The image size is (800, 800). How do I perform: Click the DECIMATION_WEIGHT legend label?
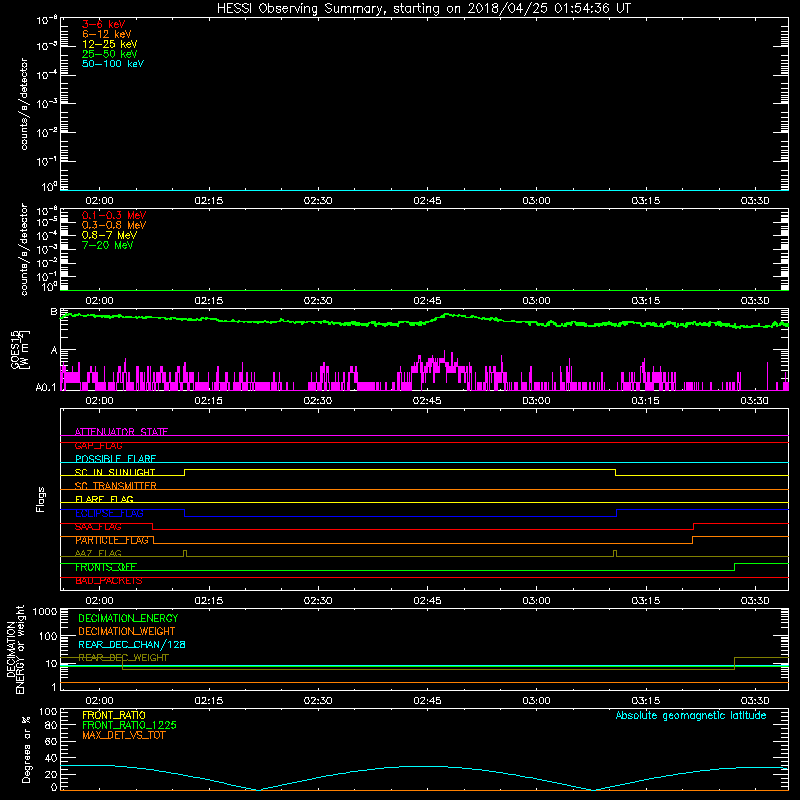[x=127, y=631]
